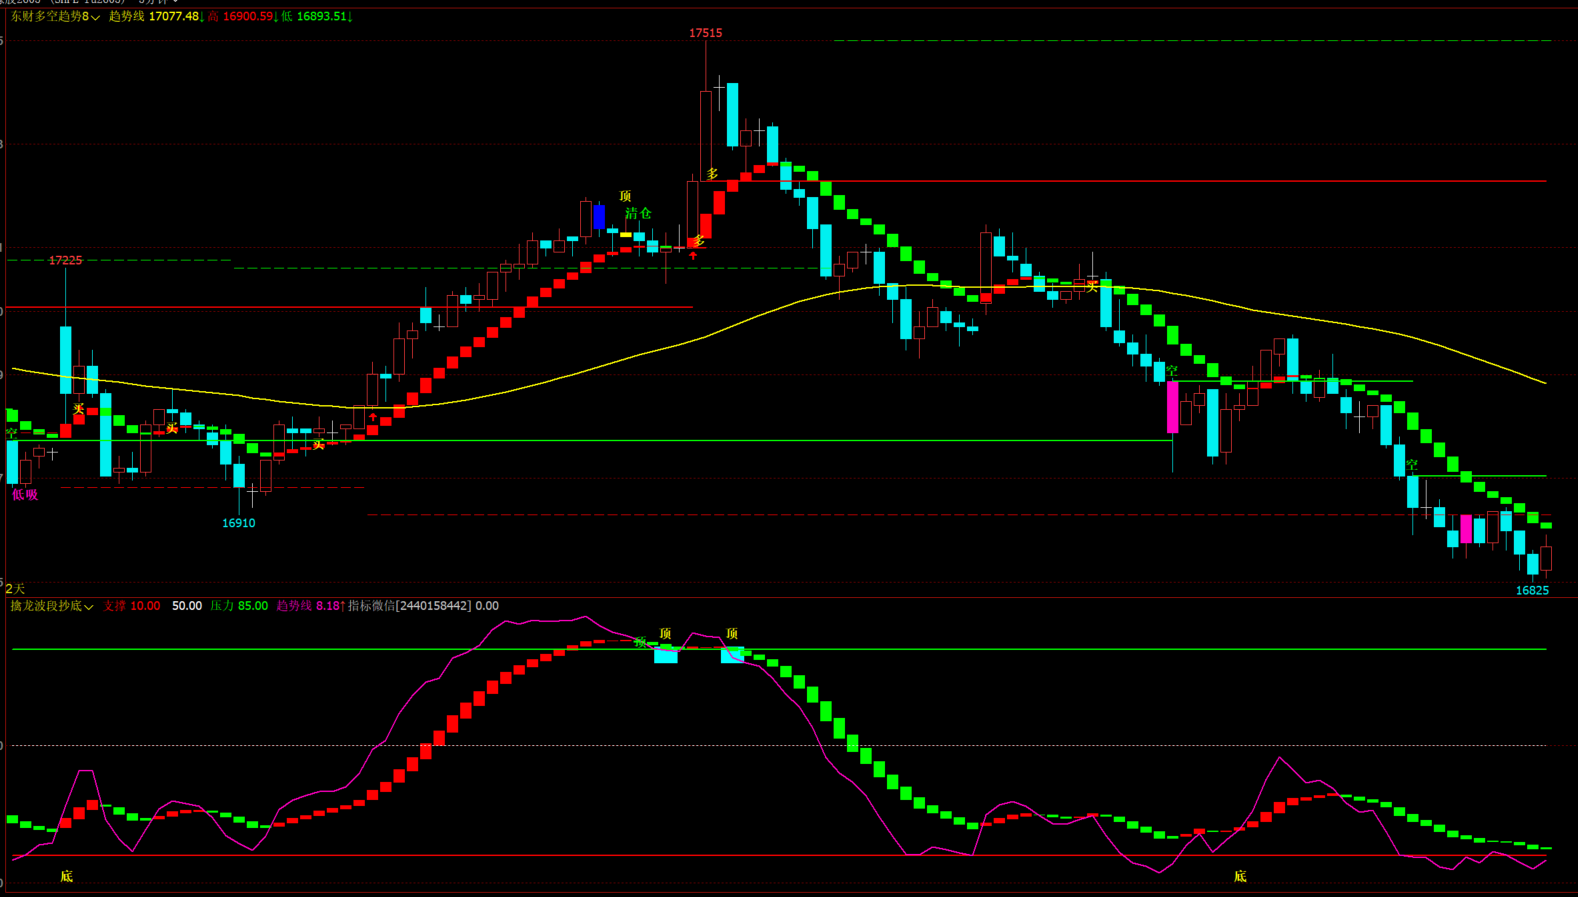Select the 多 signal at the price peak
1578x897 pixels.
(x=712, y=174)
